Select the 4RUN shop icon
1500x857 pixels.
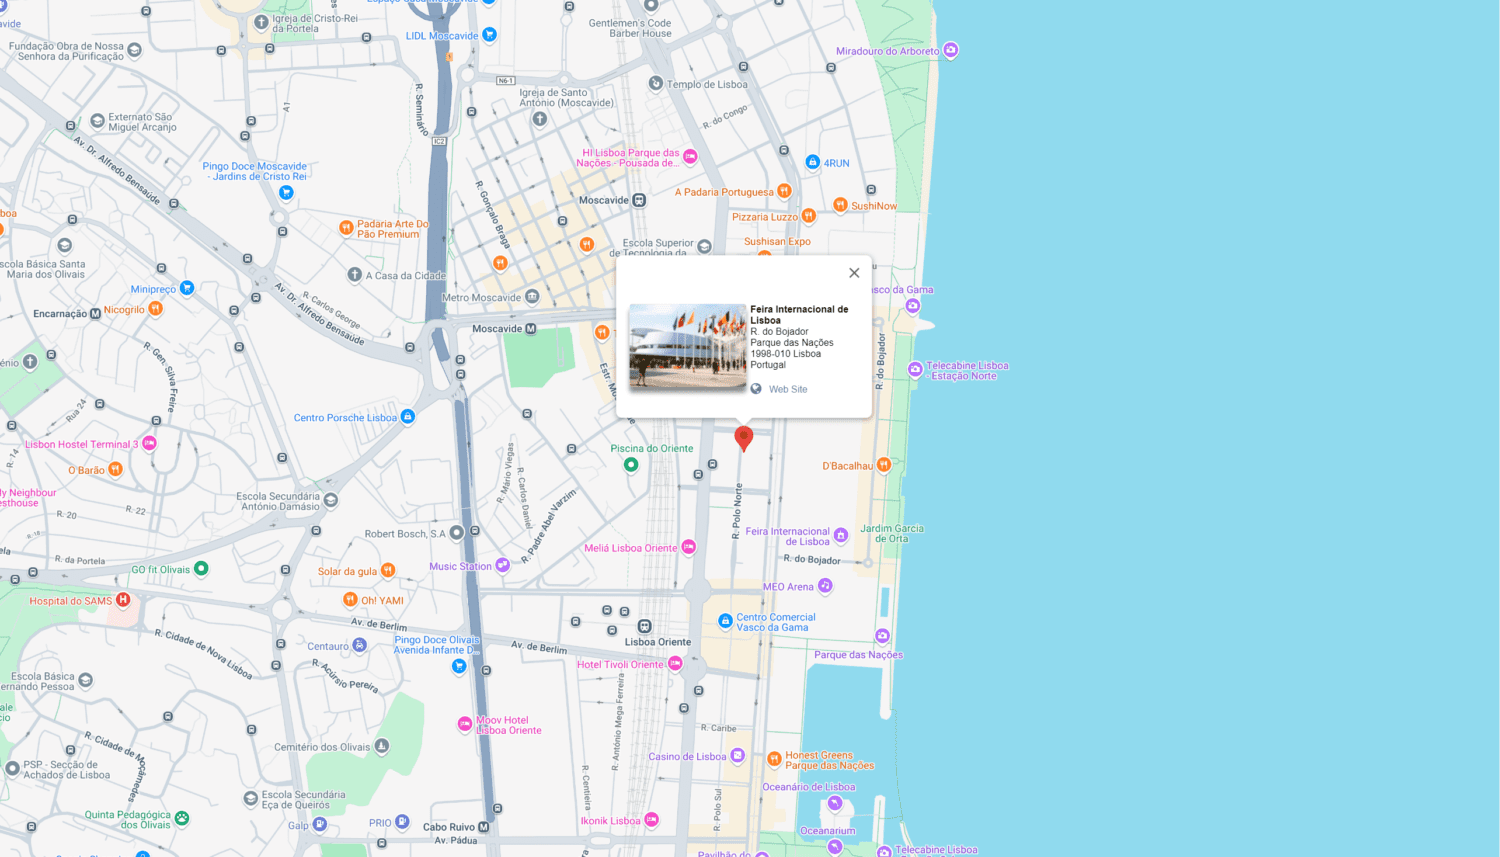(813, 162)
